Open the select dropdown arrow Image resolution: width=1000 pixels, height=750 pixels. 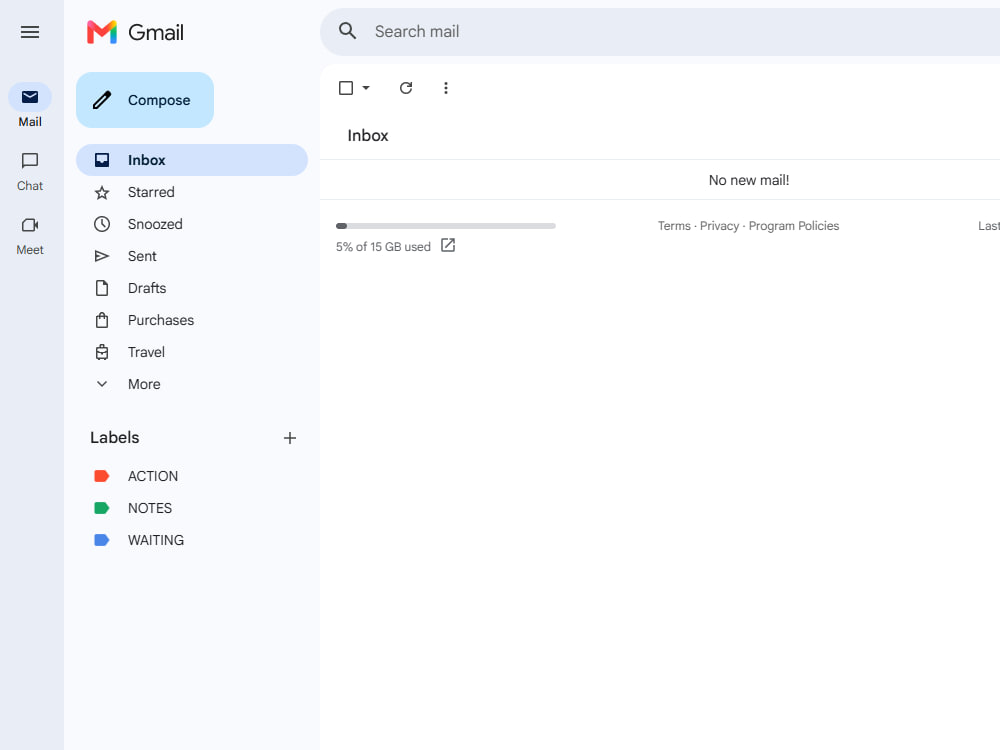[x=366, y=88]
